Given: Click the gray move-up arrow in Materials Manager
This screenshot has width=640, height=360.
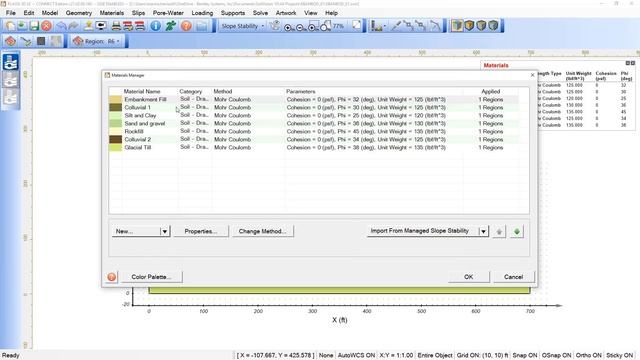Looking at the screenshot, I should (499, 231).
